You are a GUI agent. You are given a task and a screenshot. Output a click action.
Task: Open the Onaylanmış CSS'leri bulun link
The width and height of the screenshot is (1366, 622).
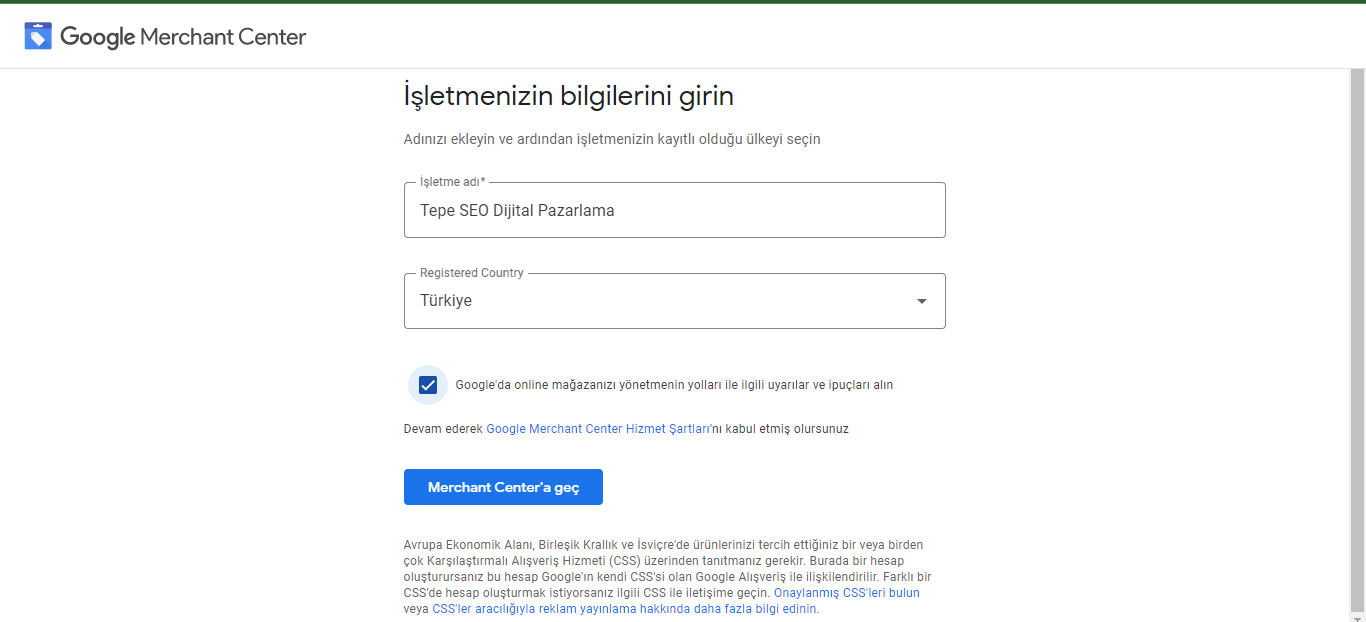click(x=846, y=593)
